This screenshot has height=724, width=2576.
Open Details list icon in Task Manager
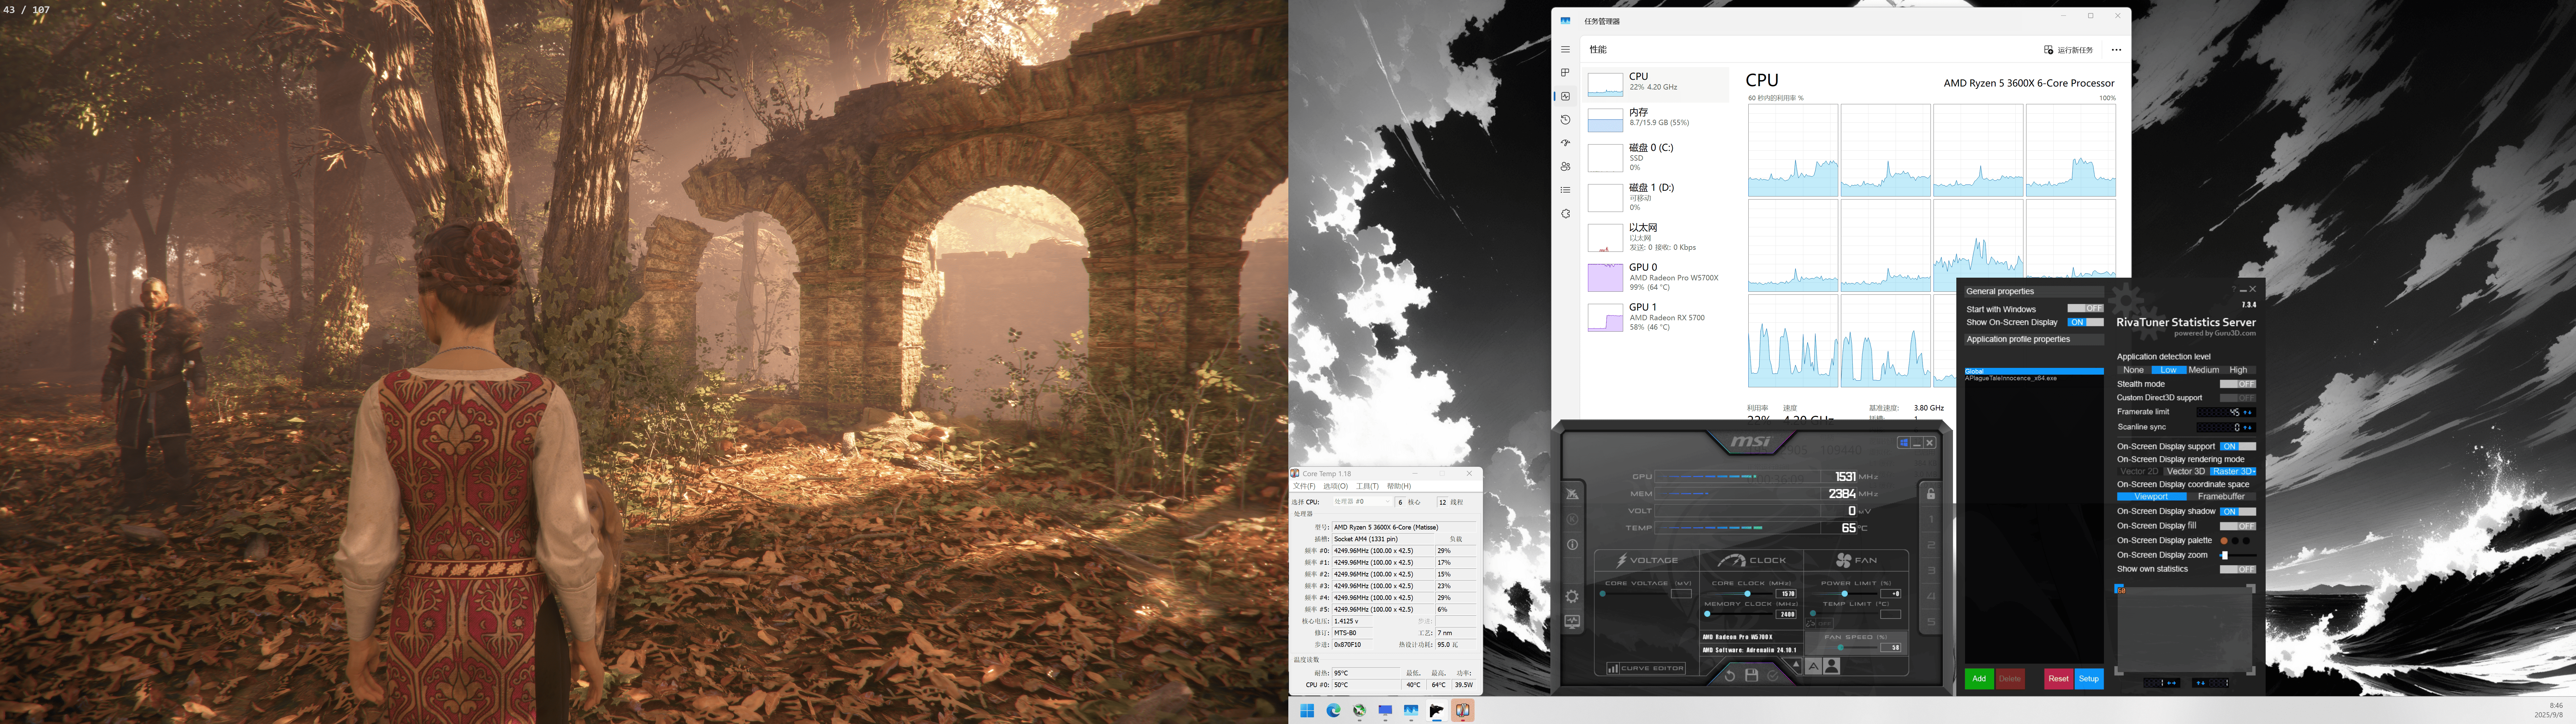(1565, 190)
